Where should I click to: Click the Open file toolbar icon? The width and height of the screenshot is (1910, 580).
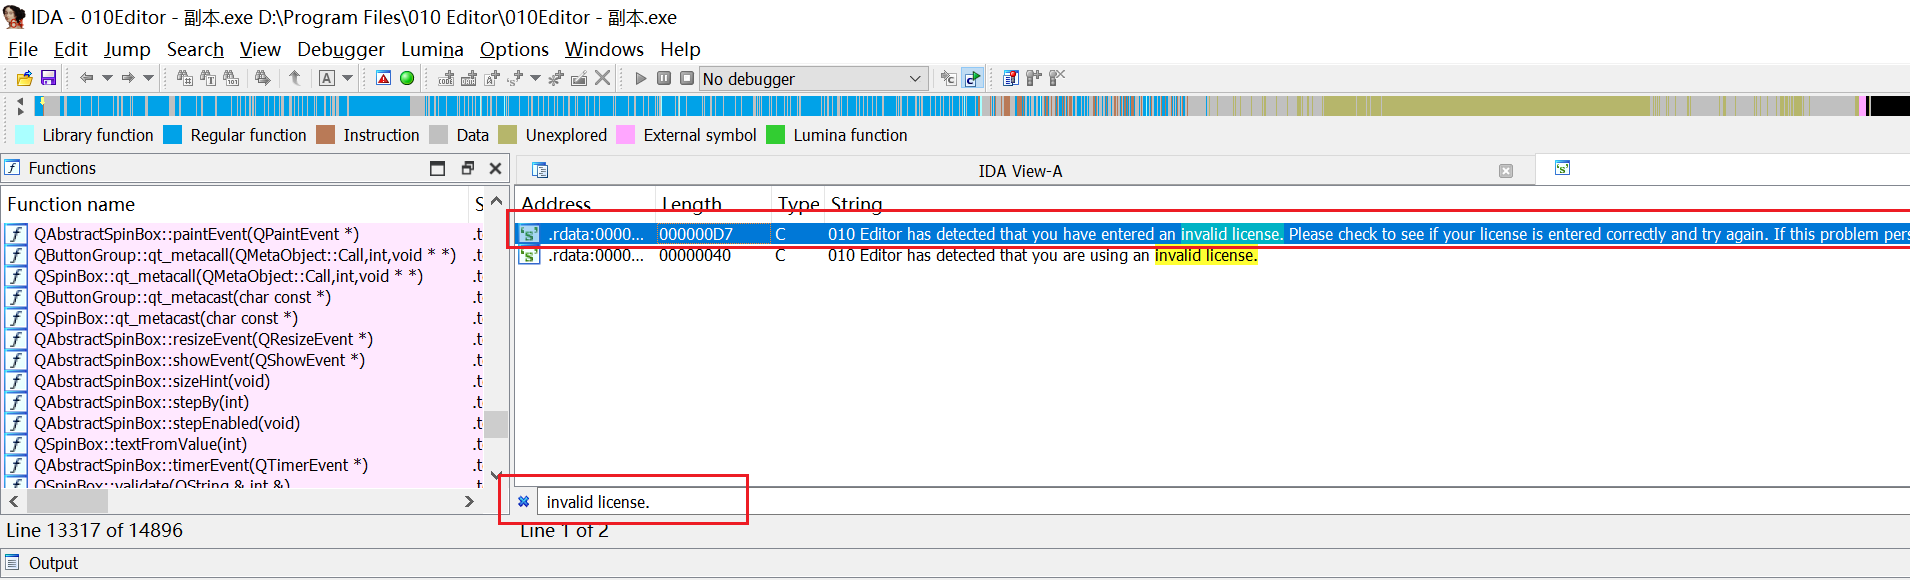pos(24,78)
